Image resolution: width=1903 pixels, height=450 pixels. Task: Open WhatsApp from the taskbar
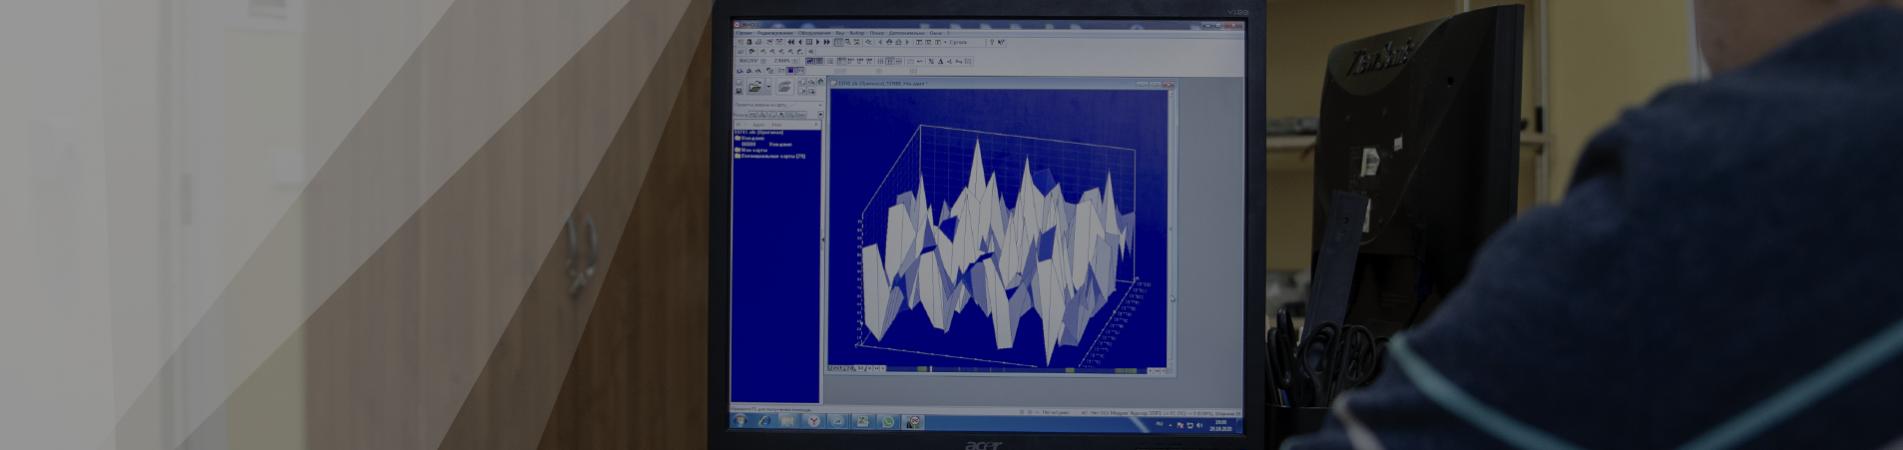(888, 421)
